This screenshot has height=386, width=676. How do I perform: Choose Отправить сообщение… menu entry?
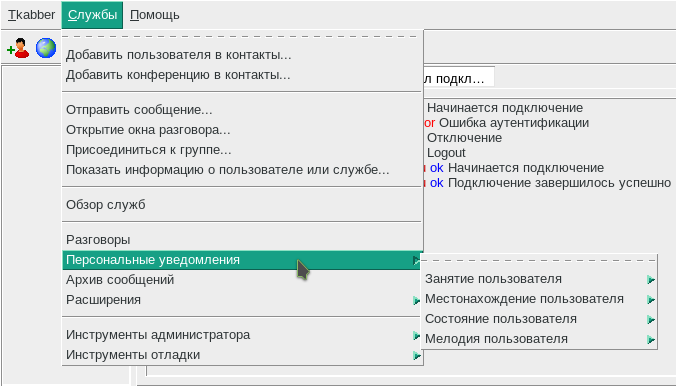(242, 110)
